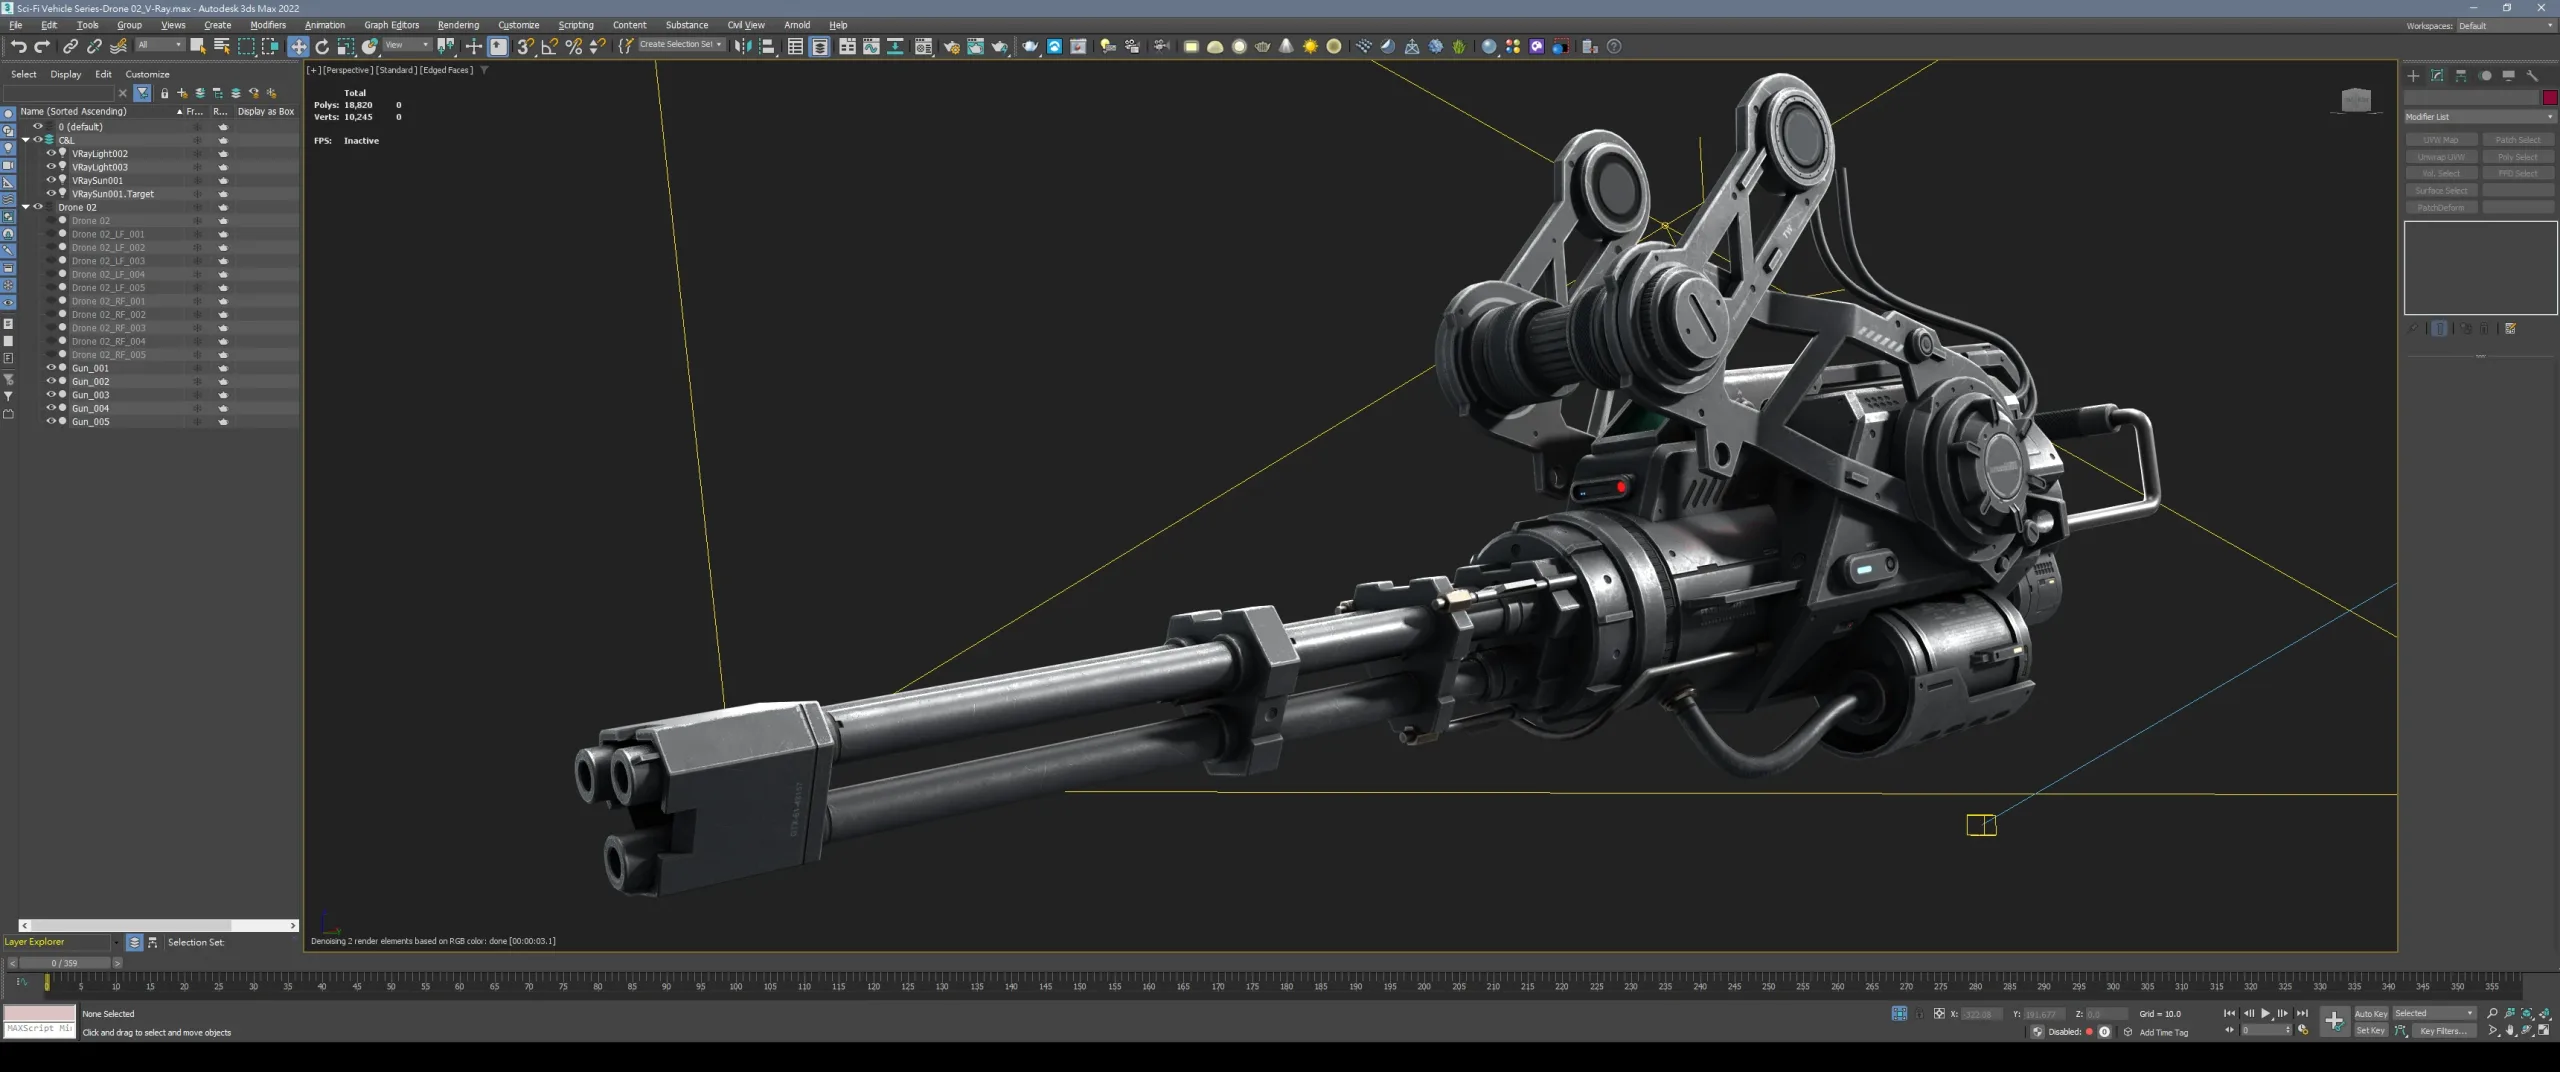The image size is (2560, 1072).
Task: Open the Render Setup dialog
Action: pyautogui.click(x=952, y=46)
